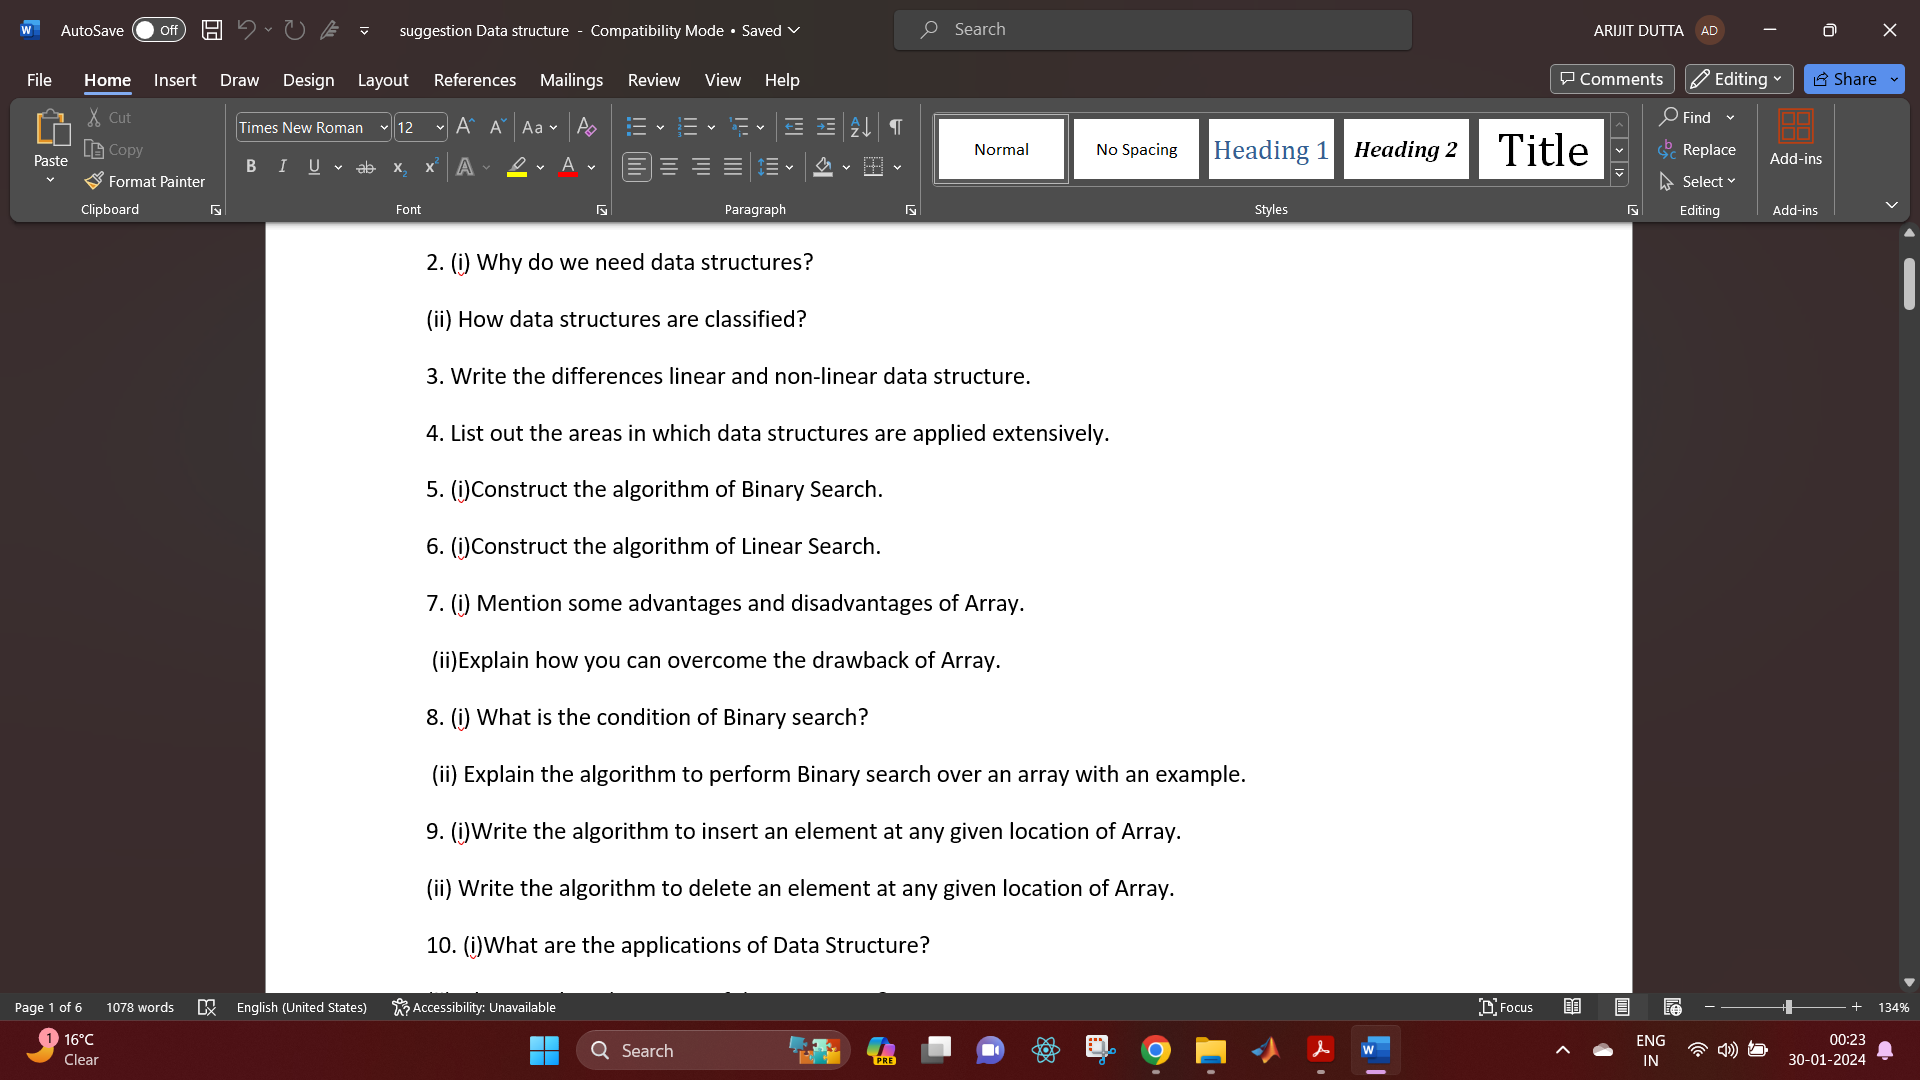Open the Styles gallery more arrow
The width and height of the screenshot is (1920, 1080).
pyautogui.click(x=1618, y=173)
